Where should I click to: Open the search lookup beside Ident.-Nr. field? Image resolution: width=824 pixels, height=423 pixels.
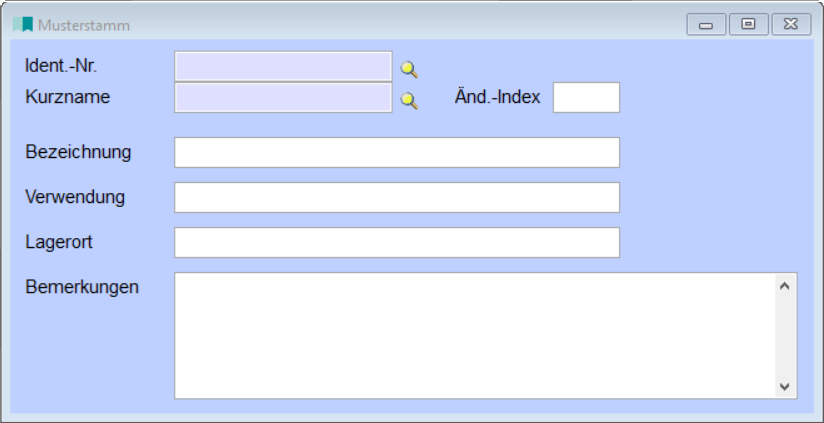[408, 69]
